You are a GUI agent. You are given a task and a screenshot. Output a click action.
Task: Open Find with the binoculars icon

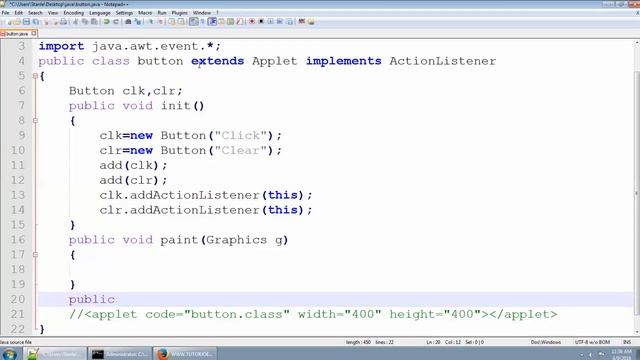click(128, 22)
